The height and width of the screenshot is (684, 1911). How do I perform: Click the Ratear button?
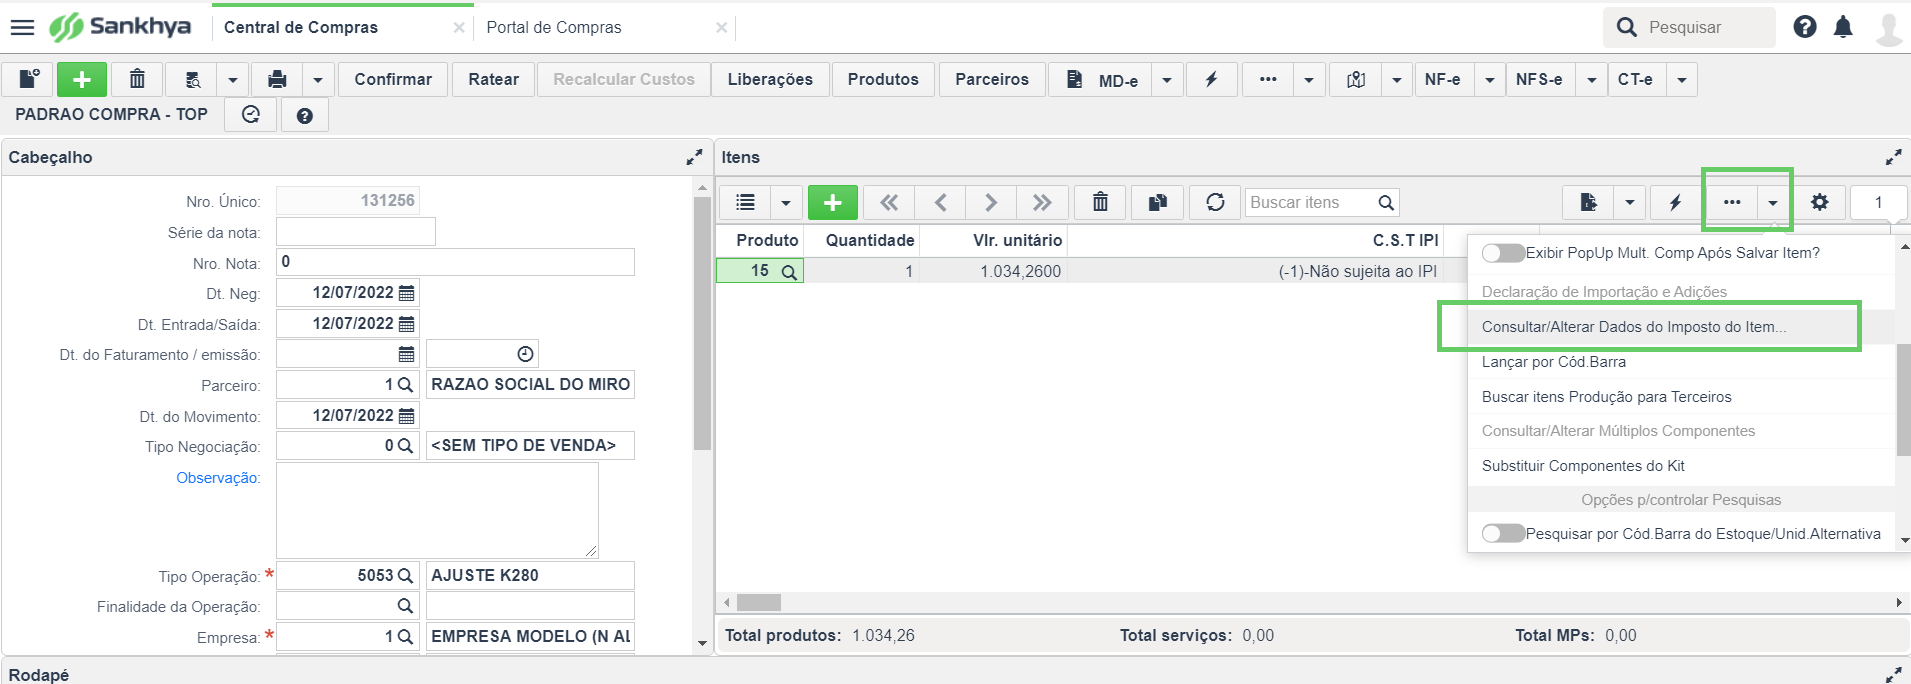tap(494, 79)
